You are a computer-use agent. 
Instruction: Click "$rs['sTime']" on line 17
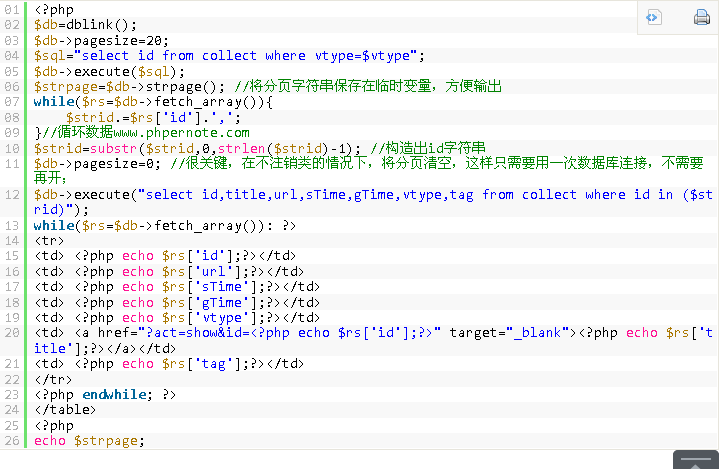point(209,287)
